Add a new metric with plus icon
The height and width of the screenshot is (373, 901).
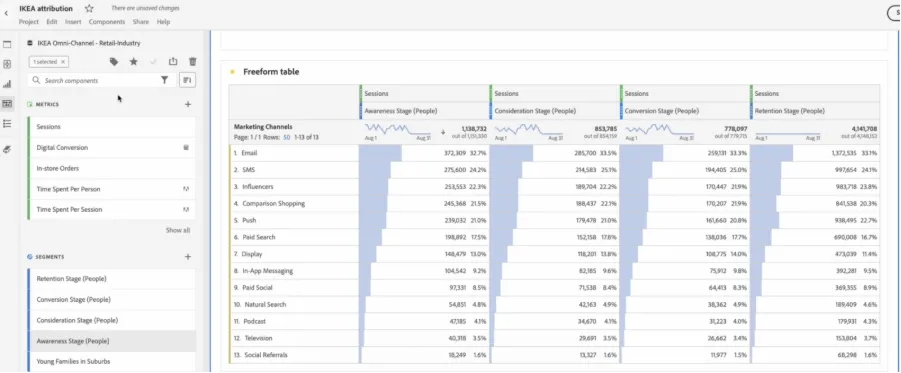click(x=187, y=105)
